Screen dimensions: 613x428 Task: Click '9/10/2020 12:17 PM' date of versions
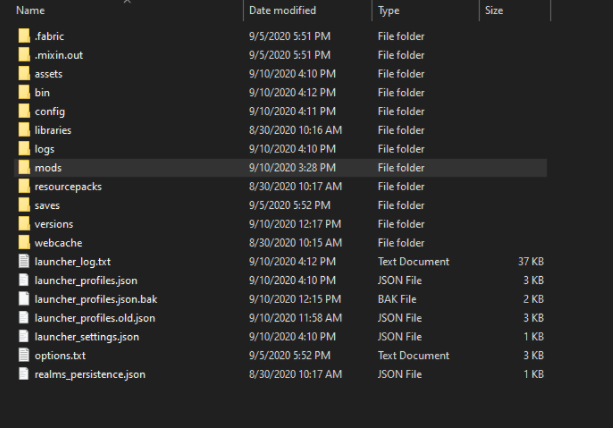pyautogui.click(x=295, y=224)
